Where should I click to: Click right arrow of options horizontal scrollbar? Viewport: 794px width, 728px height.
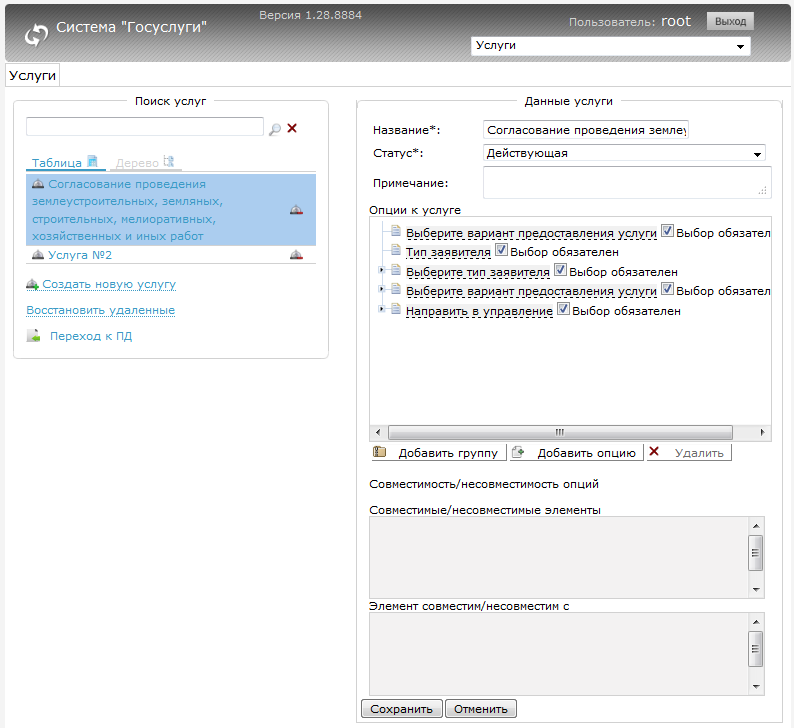tap(762, 432)
